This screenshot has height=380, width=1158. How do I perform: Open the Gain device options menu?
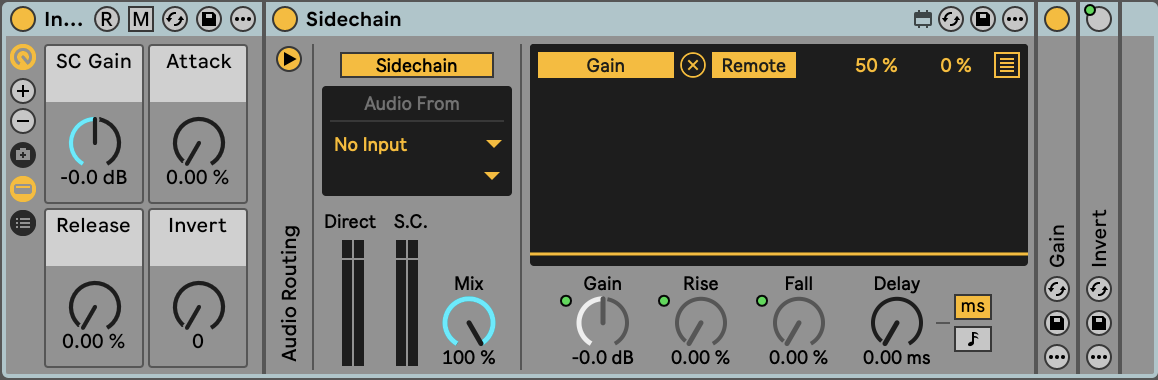1057,357
